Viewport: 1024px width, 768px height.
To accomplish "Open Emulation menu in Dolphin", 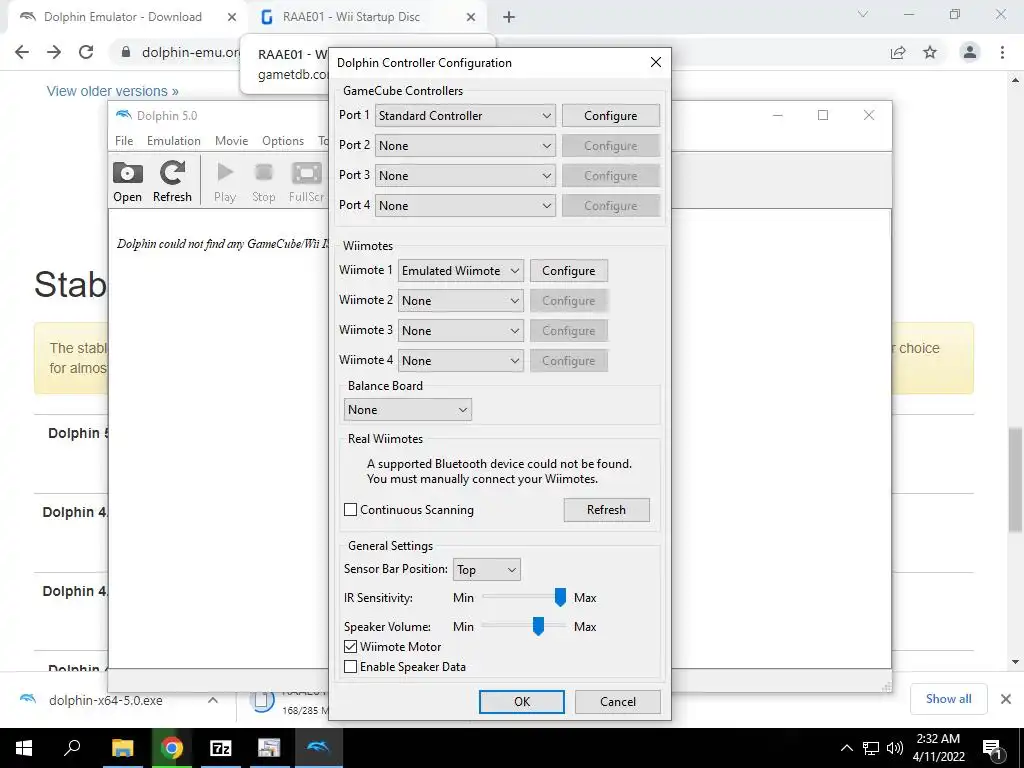I will point(174,140).
